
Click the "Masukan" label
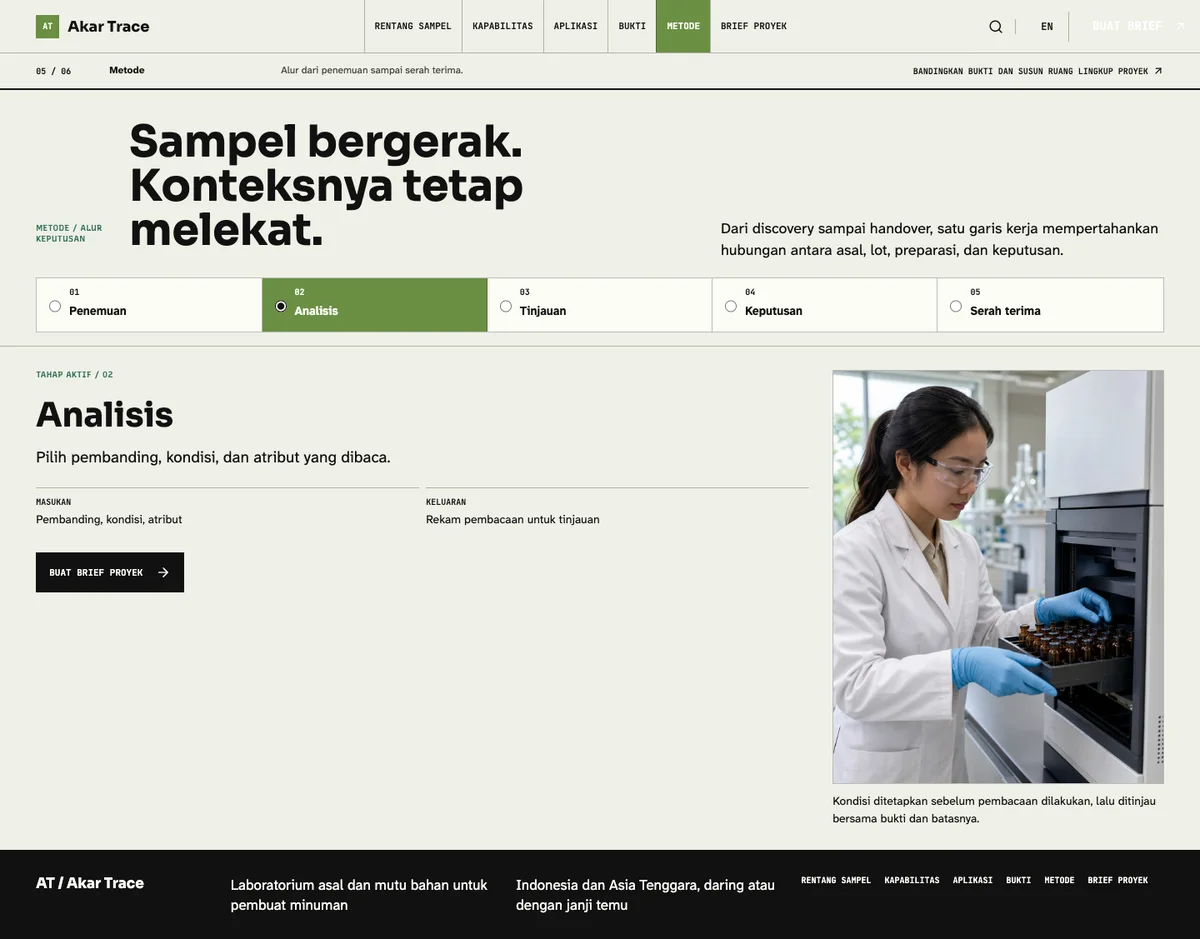click(x=54, y=502)
